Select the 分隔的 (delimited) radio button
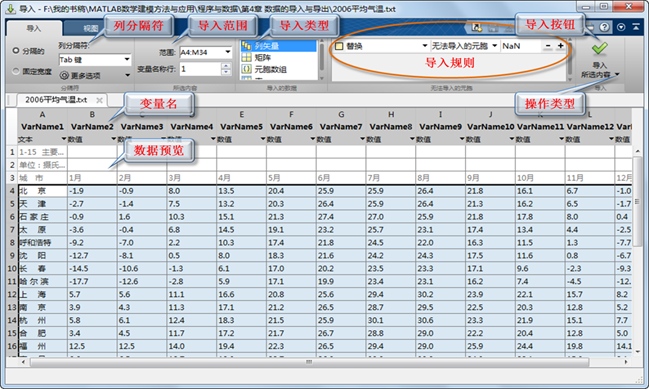The height and width of the screenshot is (389, 649). click(x=16, y=50)
